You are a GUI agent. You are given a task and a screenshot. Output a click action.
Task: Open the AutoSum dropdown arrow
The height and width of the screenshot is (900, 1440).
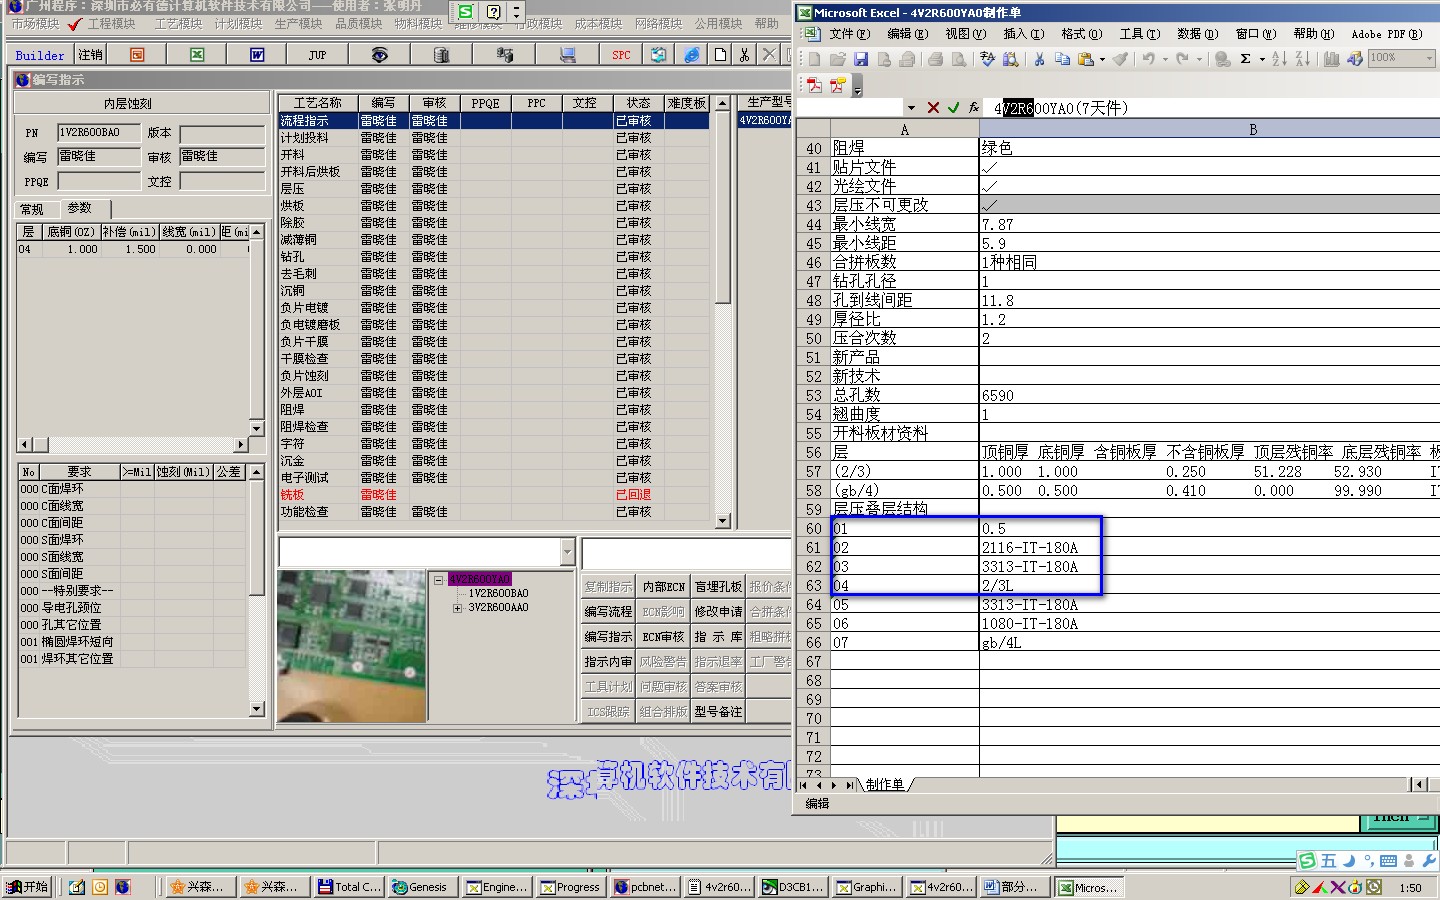[1262, 59]
